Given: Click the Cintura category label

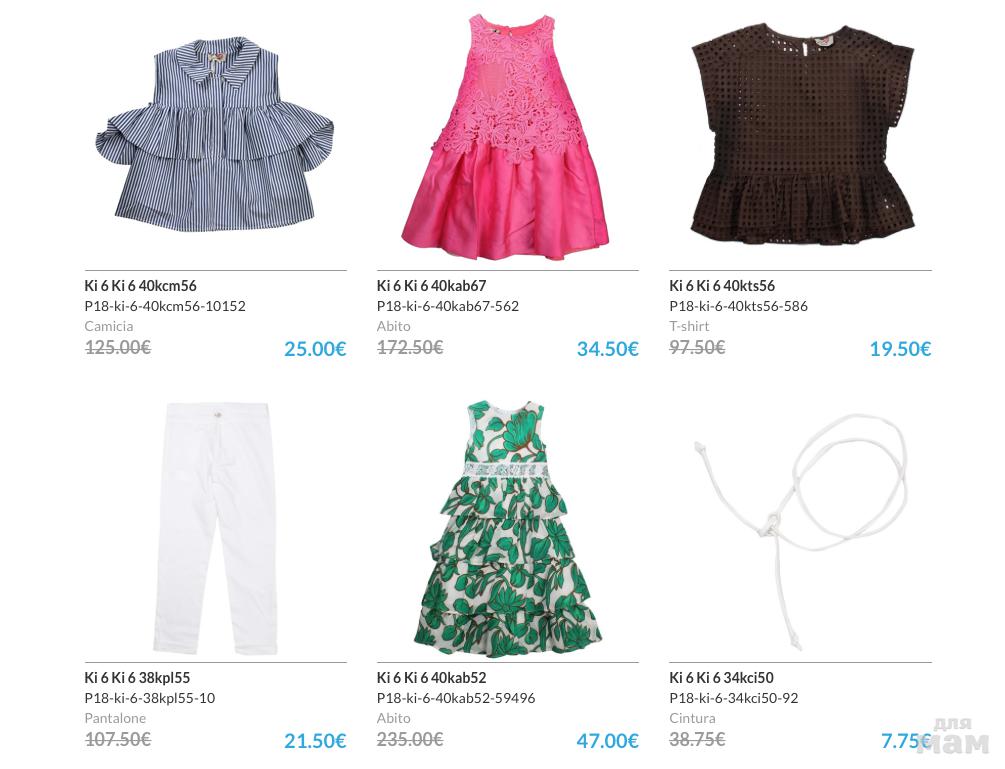Looking at the screenshot, I should pos(692,718).
